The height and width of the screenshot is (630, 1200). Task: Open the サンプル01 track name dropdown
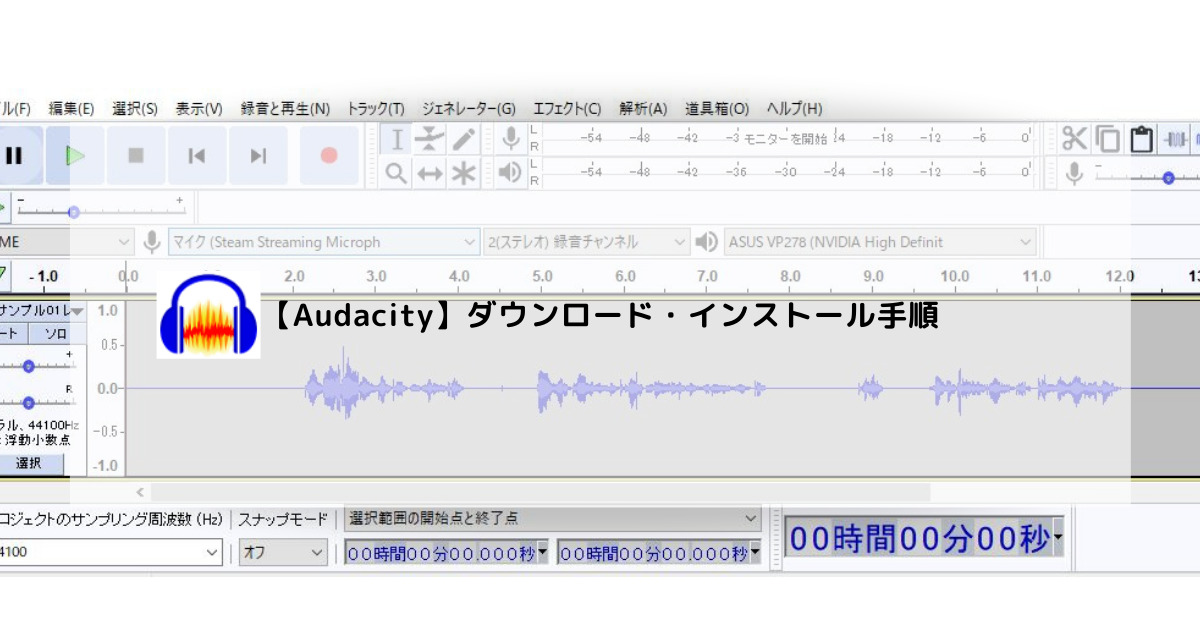[42, 311]
